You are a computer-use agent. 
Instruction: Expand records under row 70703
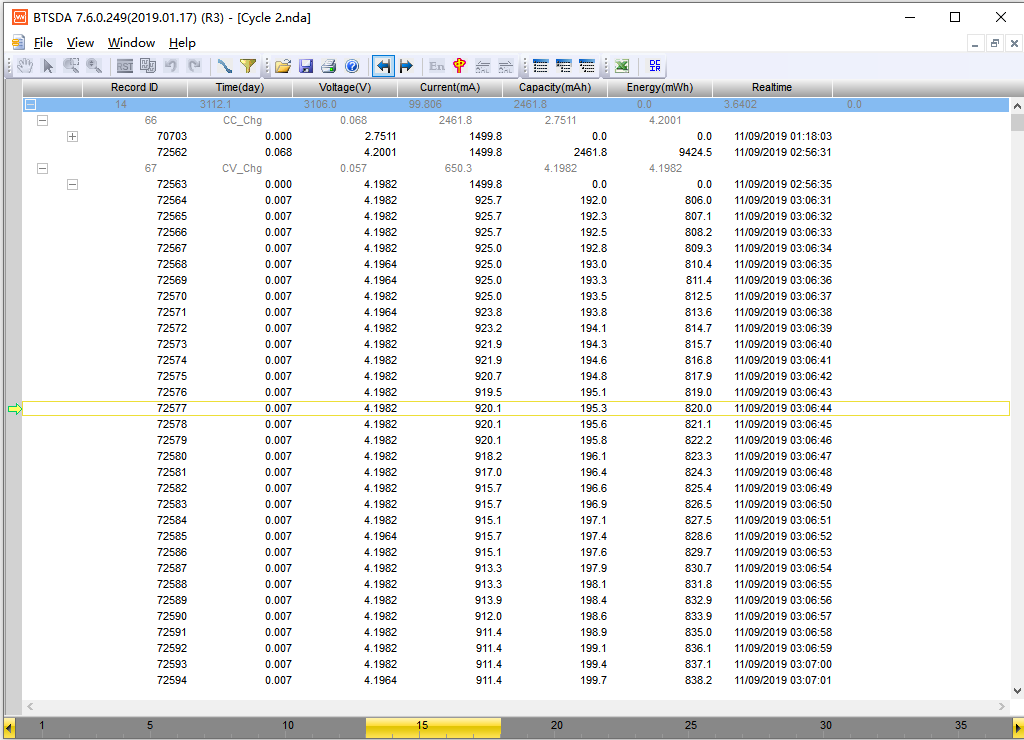click(72, 137)
